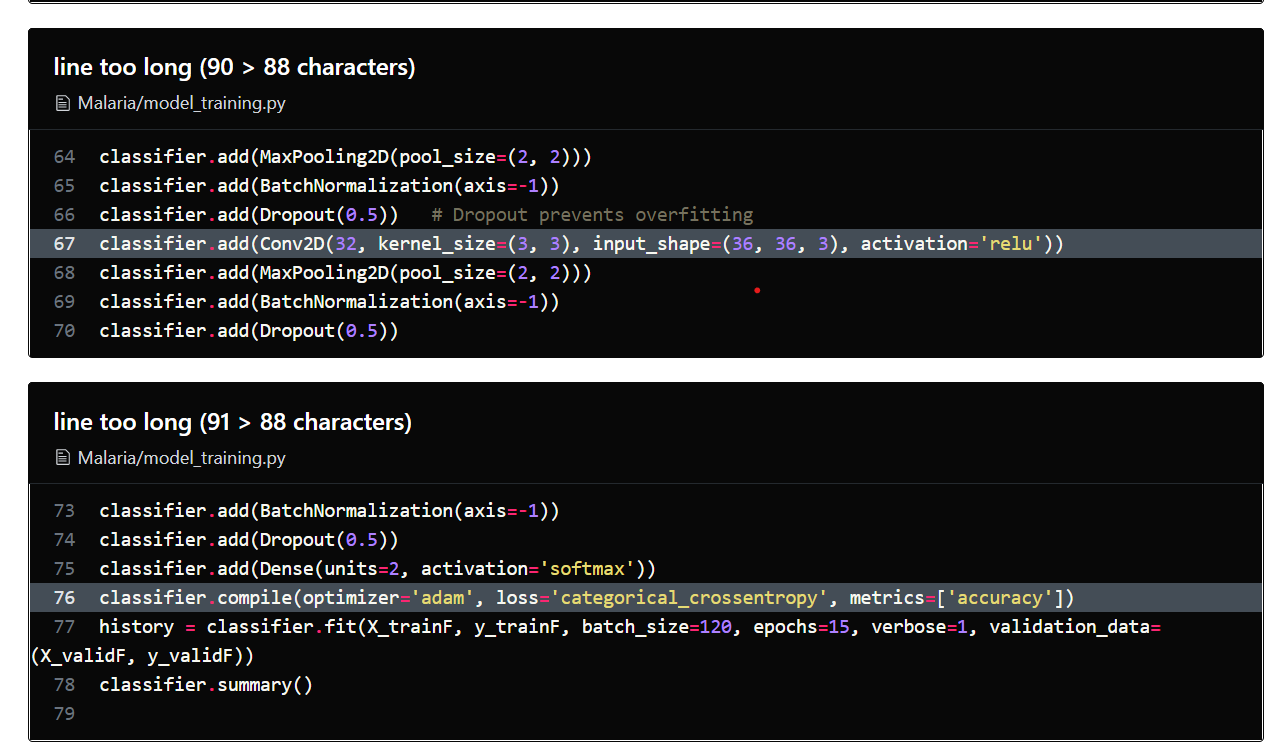
Task: Select heading 'line too long (90 > 88 characters)'
Action: pos(234,67)
